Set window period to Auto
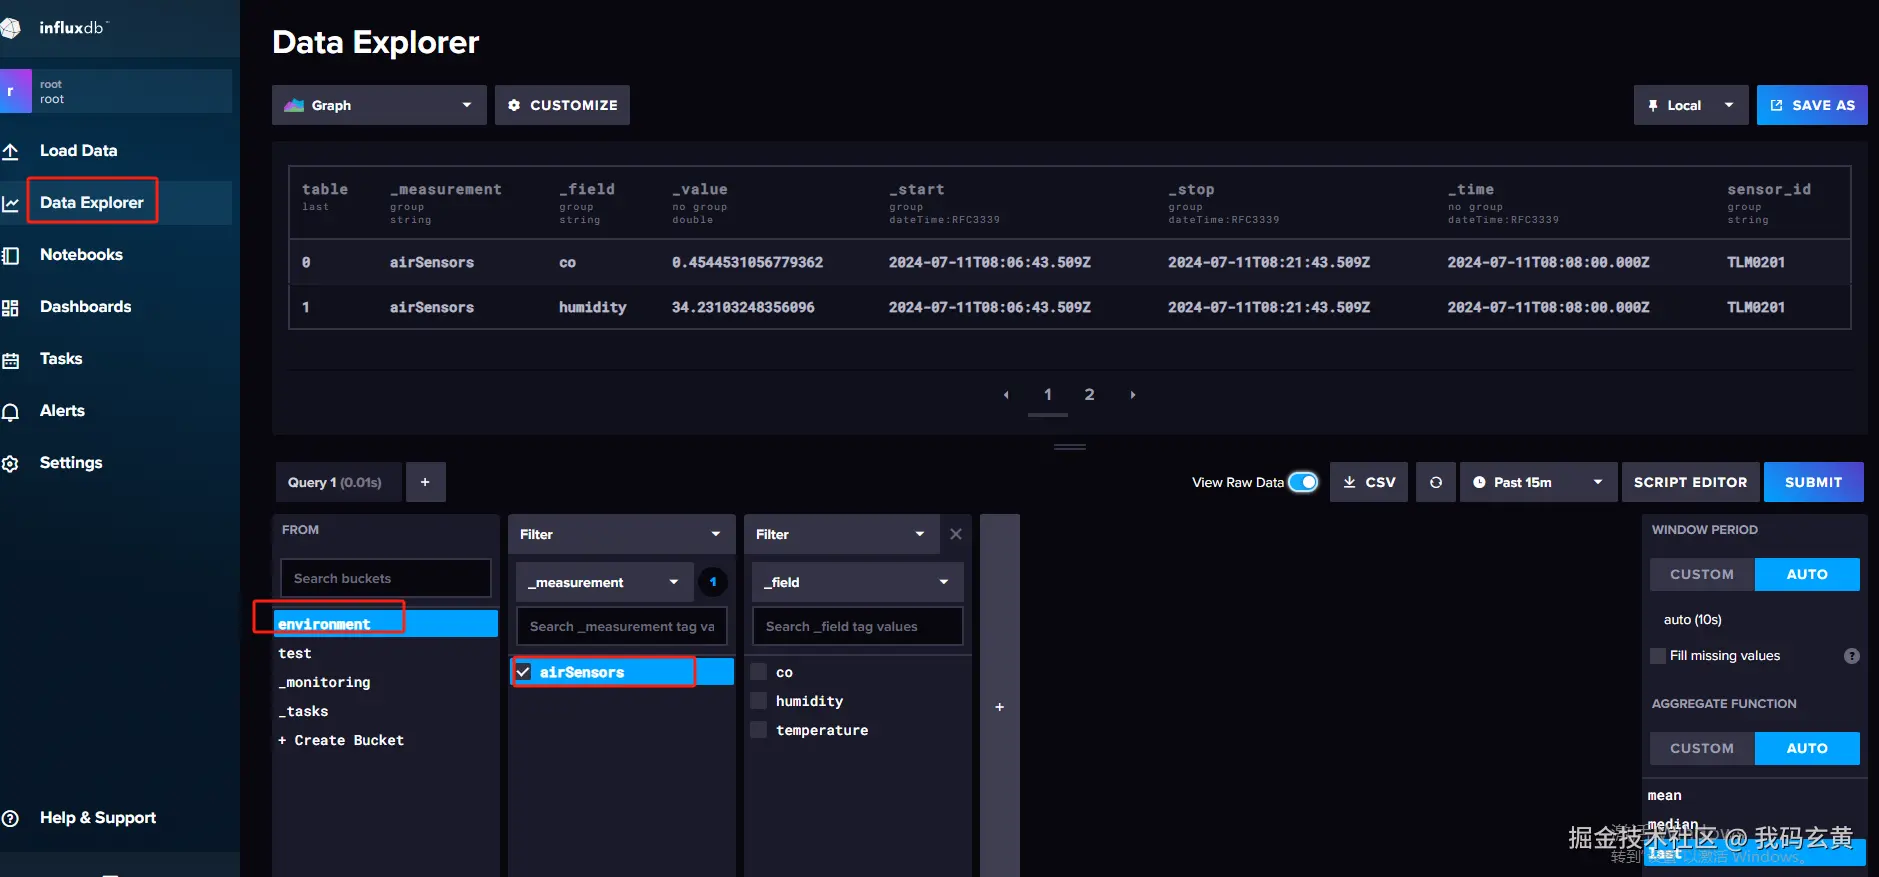Viewport: 1879px width, 877px height. pos(1807,574)
